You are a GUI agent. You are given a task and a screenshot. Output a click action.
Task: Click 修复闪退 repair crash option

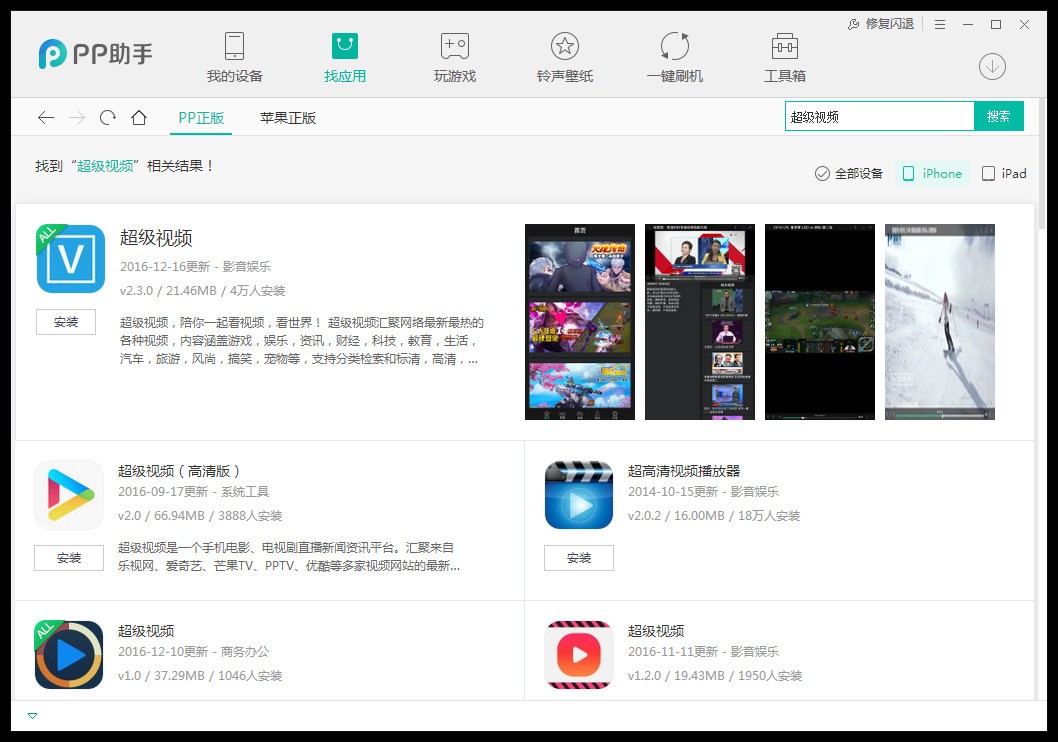point(881,24)
